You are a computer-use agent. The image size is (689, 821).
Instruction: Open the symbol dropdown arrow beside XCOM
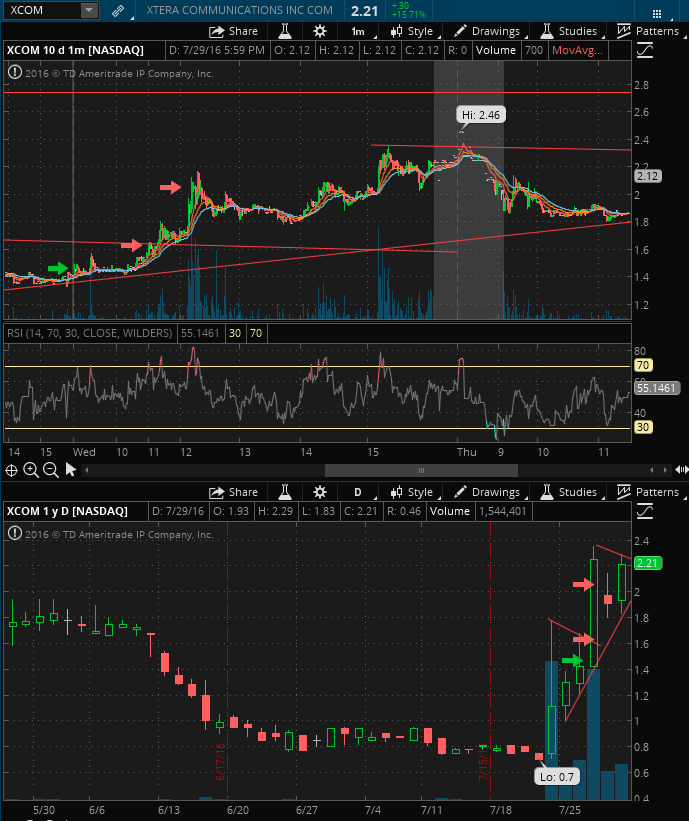click(x=90, y=10)
